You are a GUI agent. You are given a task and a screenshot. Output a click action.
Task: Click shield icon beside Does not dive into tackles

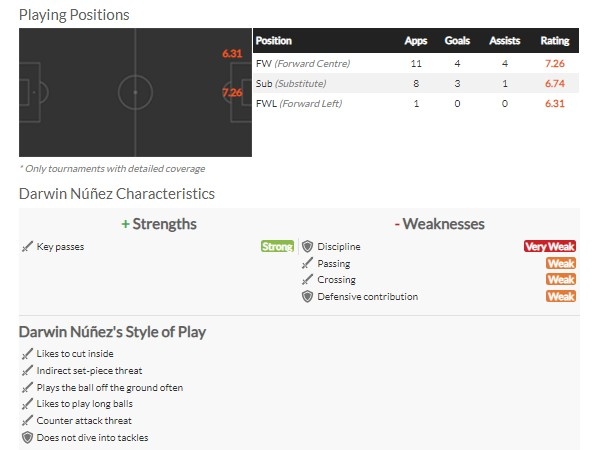[x=27, y=437]
